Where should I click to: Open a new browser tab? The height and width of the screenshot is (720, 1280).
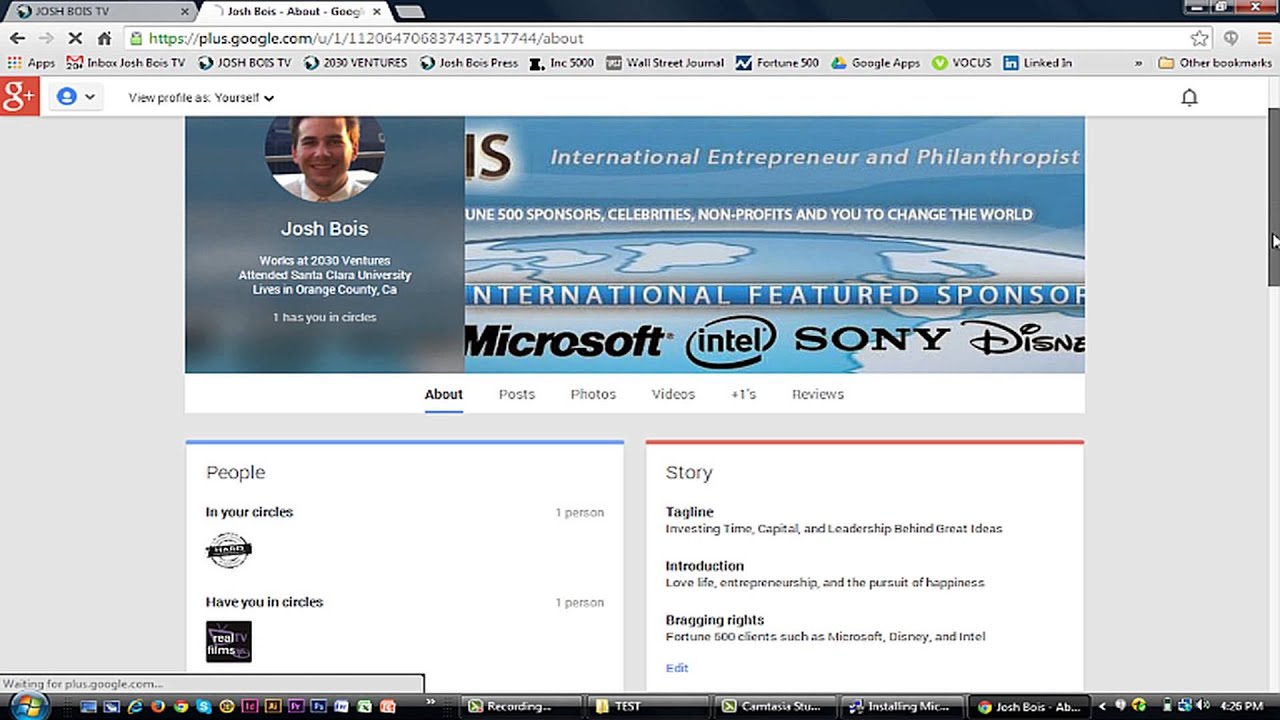click(x=410, y=11)
